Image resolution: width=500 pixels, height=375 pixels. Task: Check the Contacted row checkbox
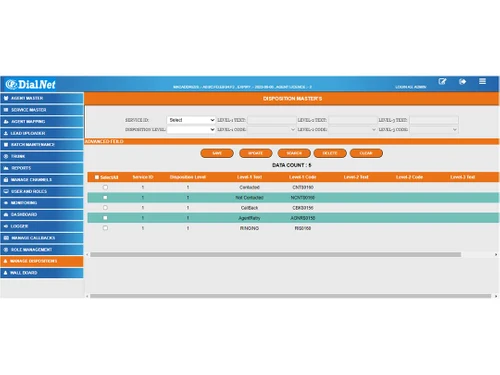click(105, 187)
